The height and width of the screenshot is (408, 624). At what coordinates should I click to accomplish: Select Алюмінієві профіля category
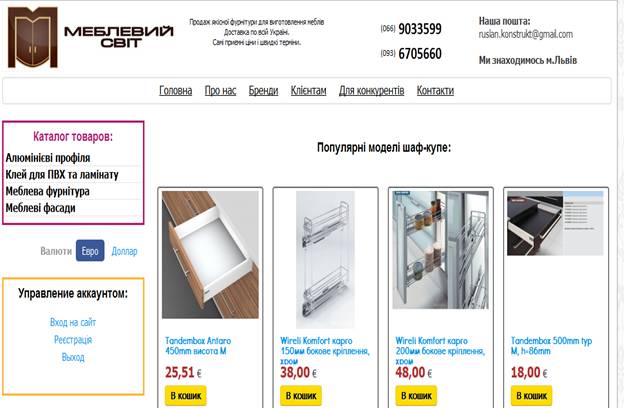click(x=48, y=158)
